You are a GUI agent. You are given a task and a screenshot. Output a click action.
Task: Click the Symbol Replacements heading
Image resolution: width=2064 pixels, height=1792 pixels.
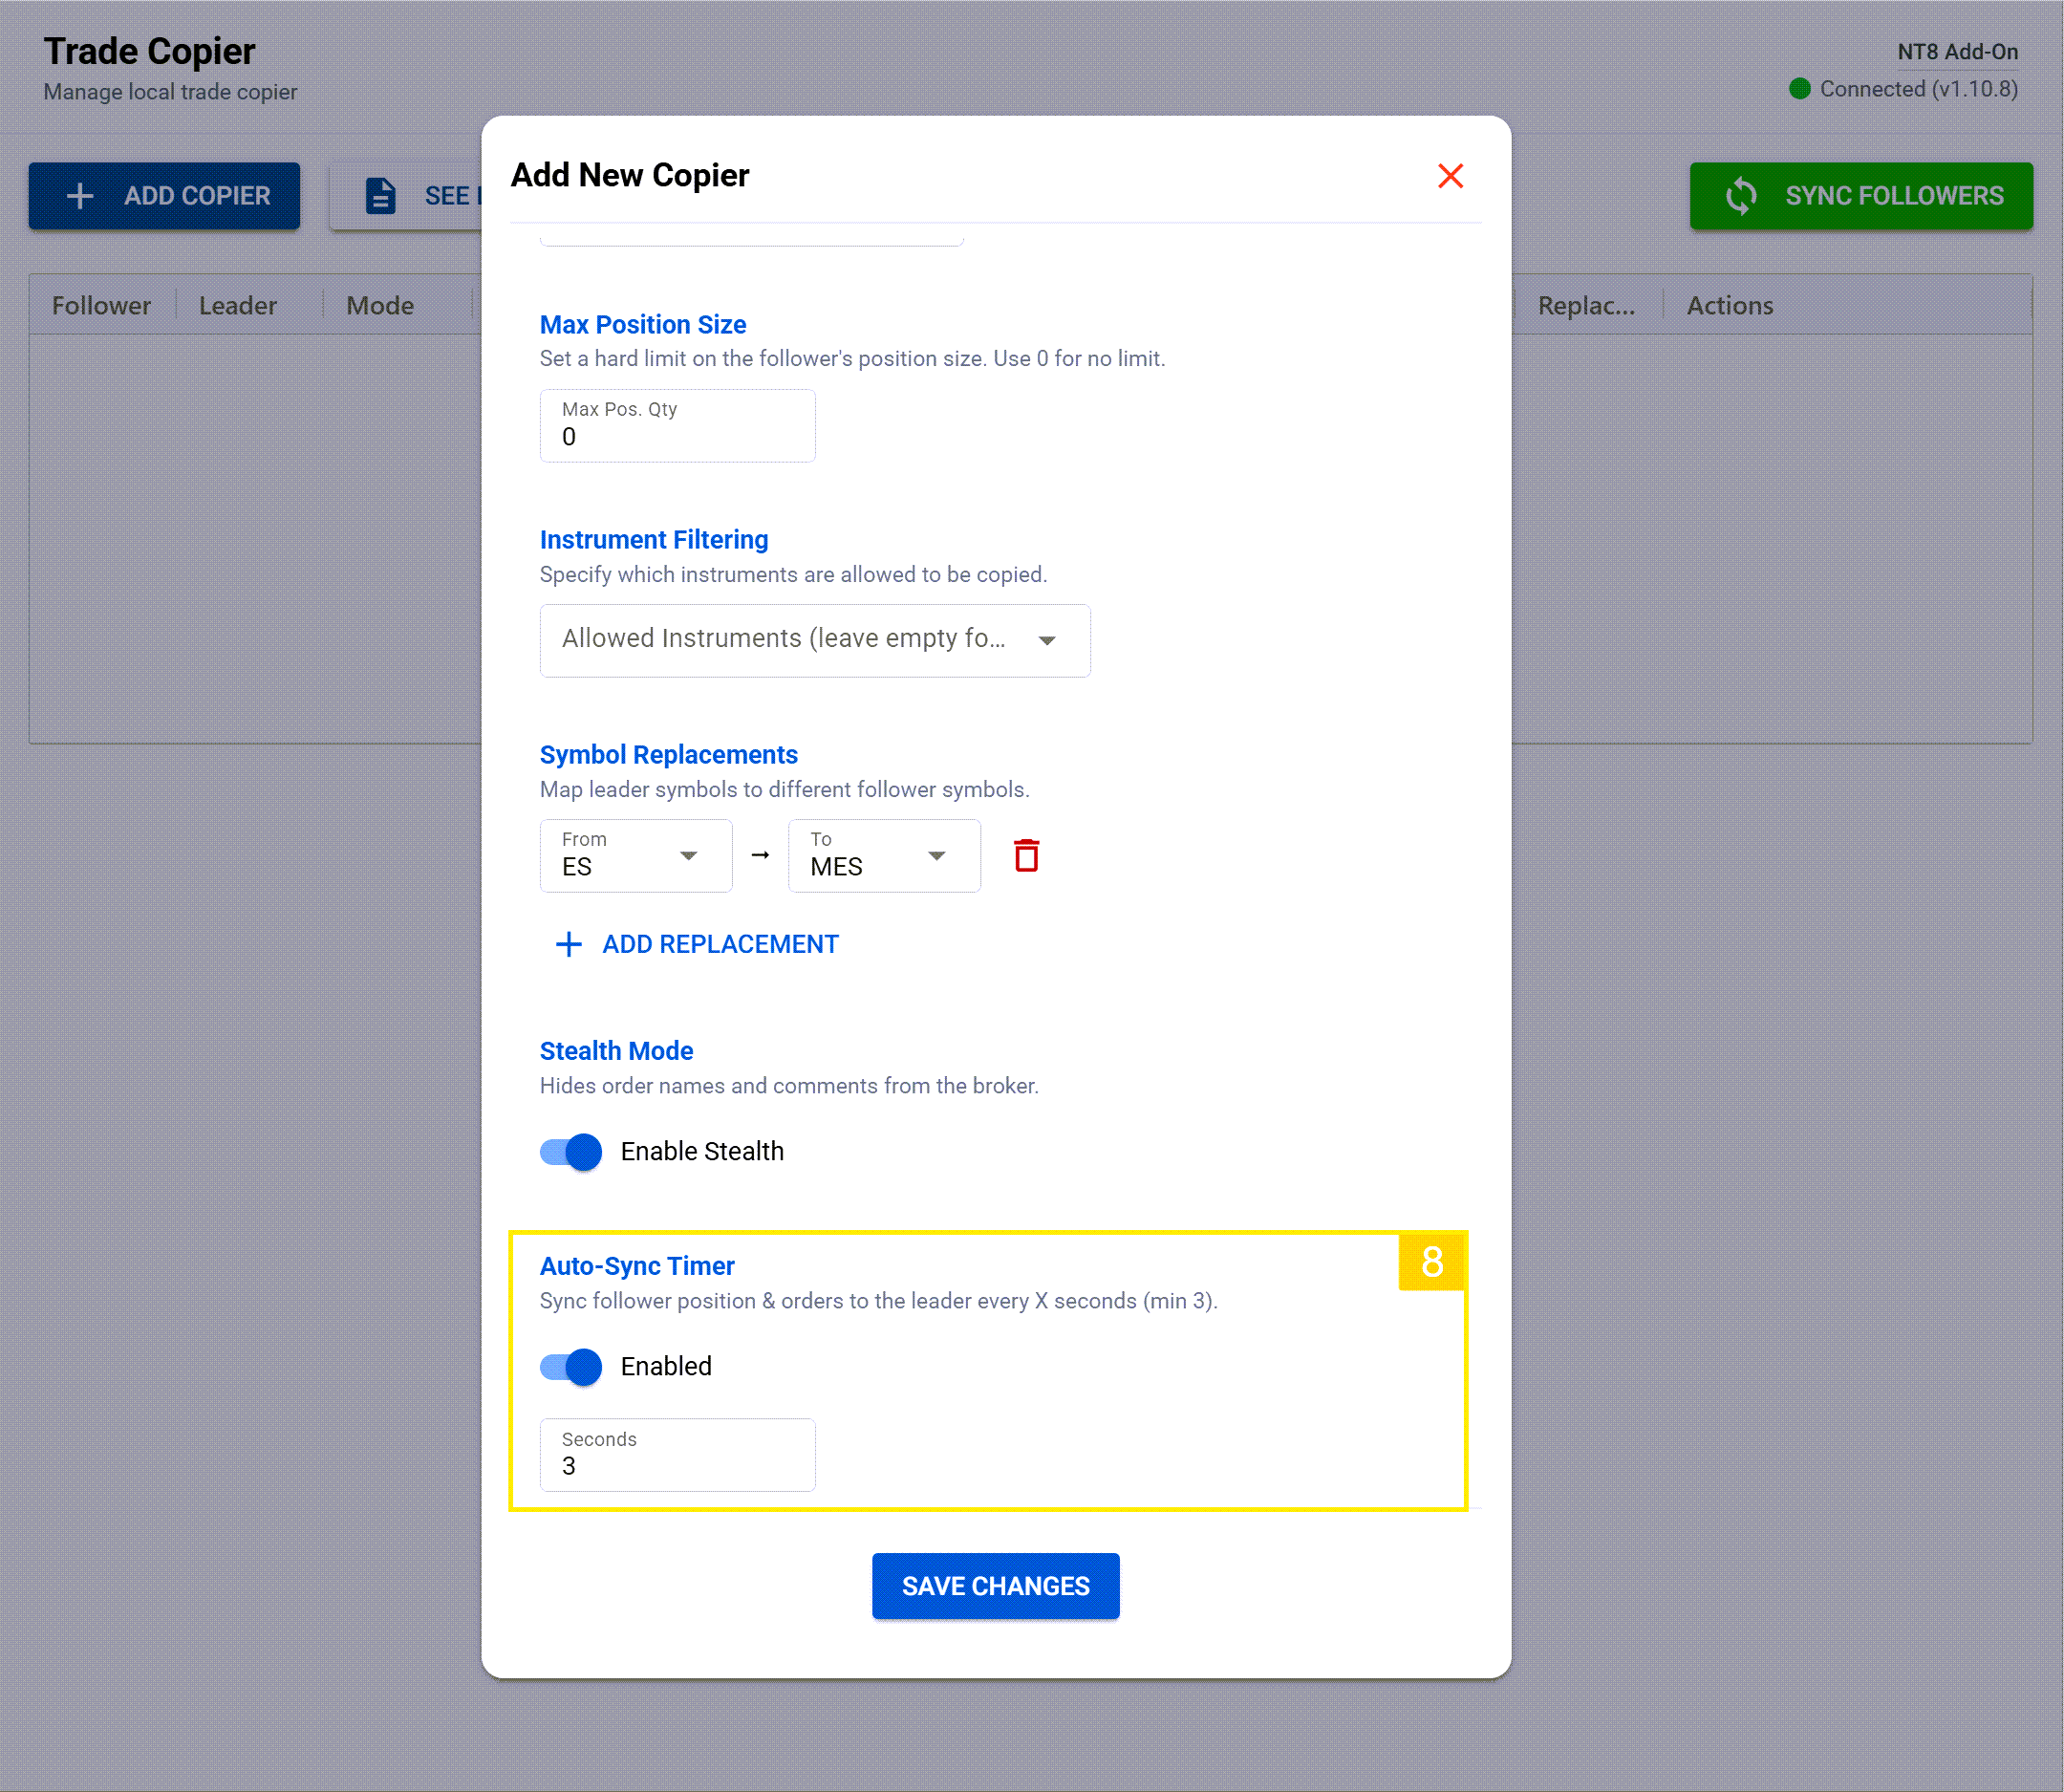point(669,755)
